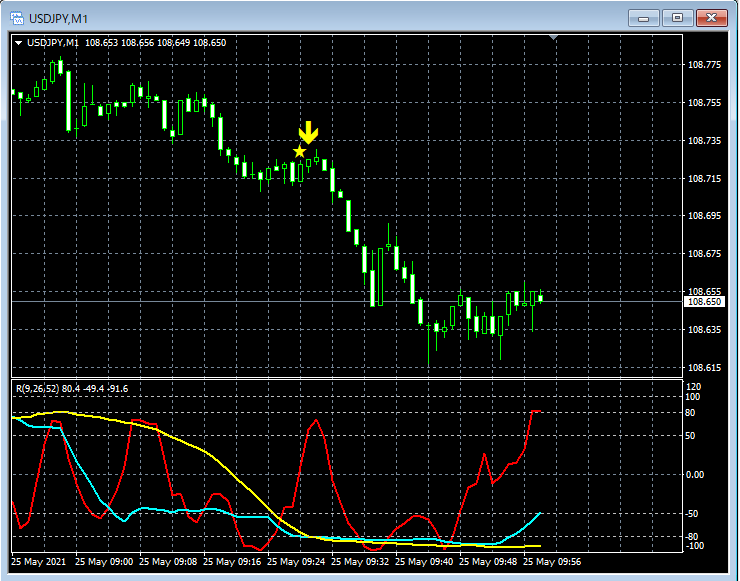The width and height of the screenshot is (740, 581).
Task: Click price scale value 108.635
Action: pos(705,329)
